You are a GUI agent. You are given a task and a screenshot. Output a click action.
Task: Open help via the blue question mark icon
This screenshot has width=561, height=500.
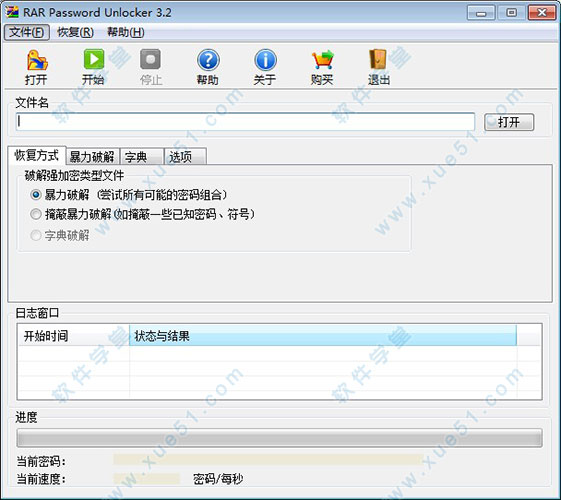coord(208,60)
